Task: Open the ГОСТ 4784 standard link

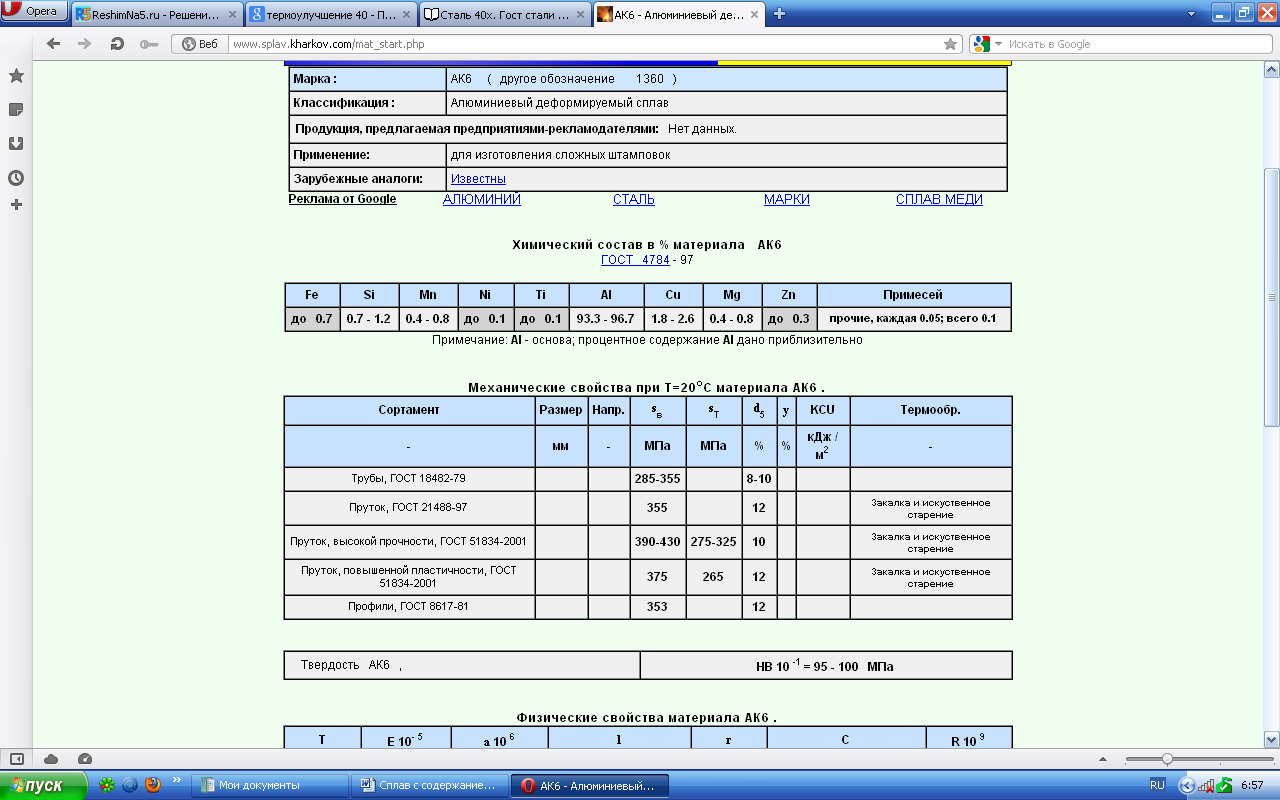Action: [635, 260]
